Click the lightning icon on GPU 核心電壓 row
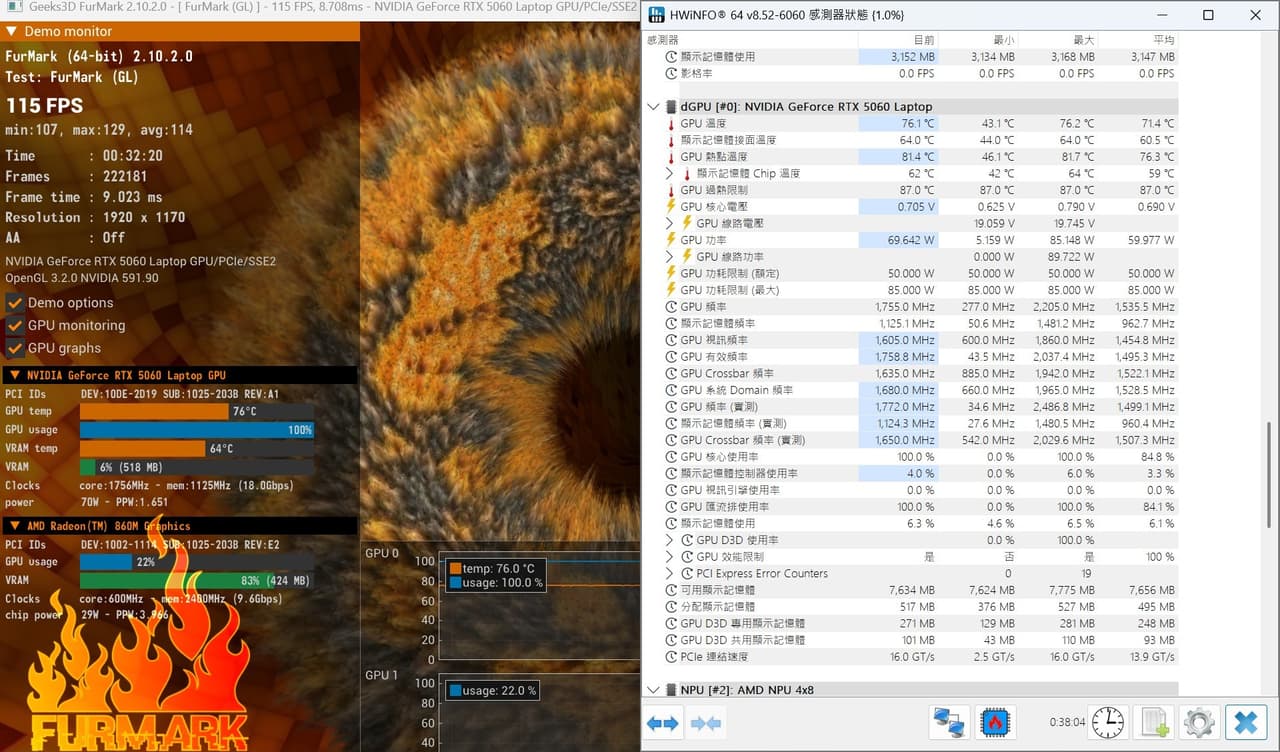The height and width of the screenshot is (752, 1280). tap(672, 207)
